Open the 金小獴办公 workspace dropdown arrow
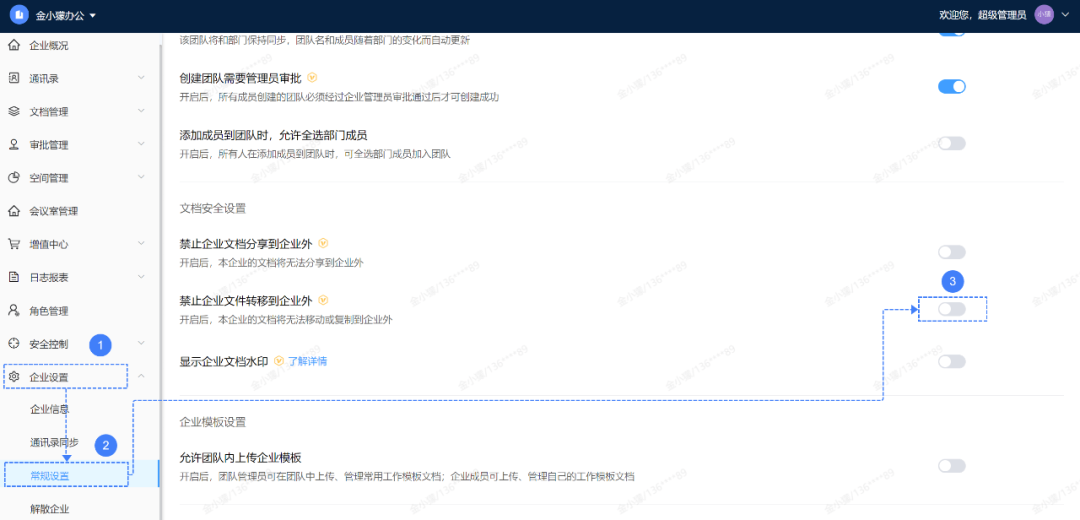The image size is (1080, 520). click(x=93, y=15)
